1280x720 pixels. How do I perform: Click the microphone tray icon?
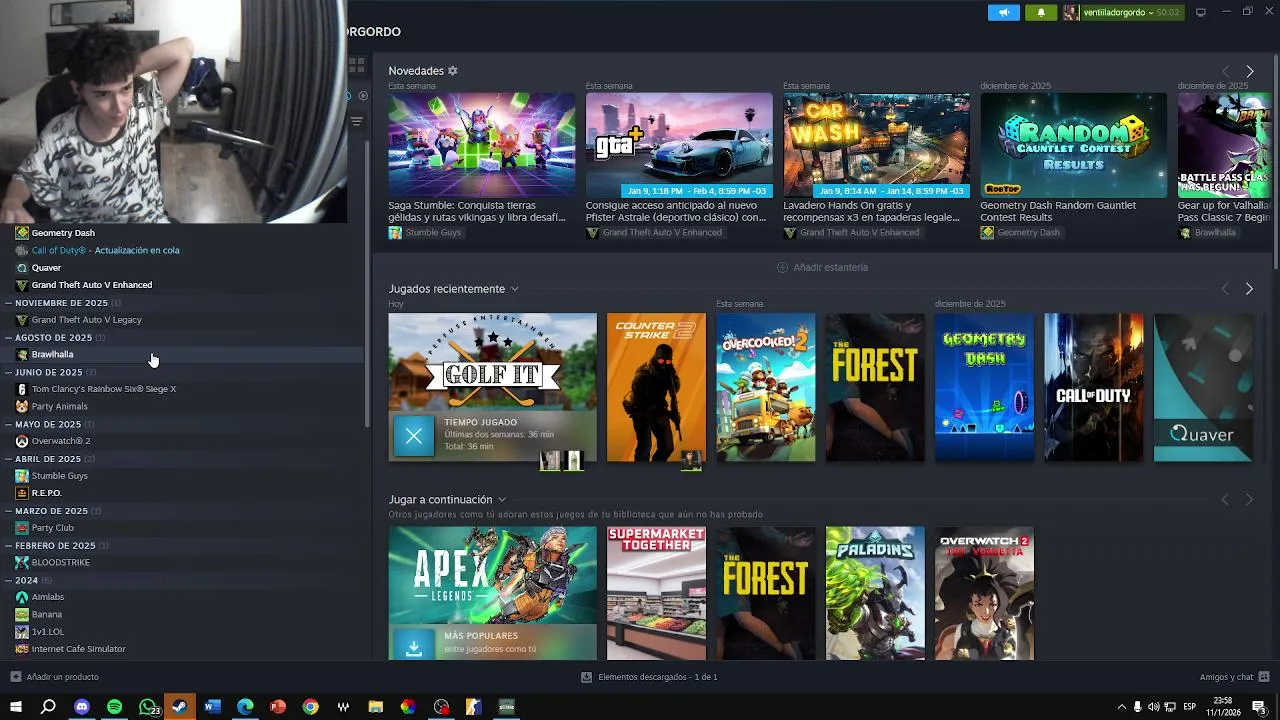[1138, 707]
